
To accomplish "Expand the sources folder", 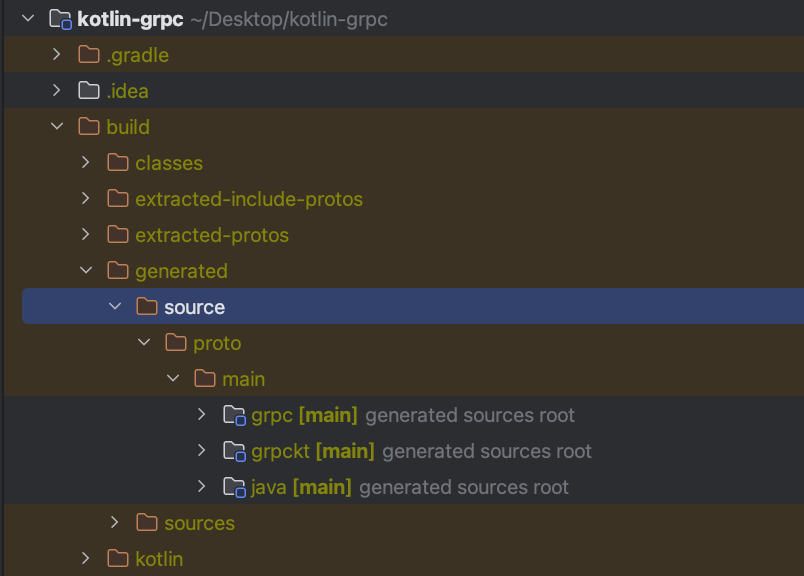I will click(x=113, y=523).
